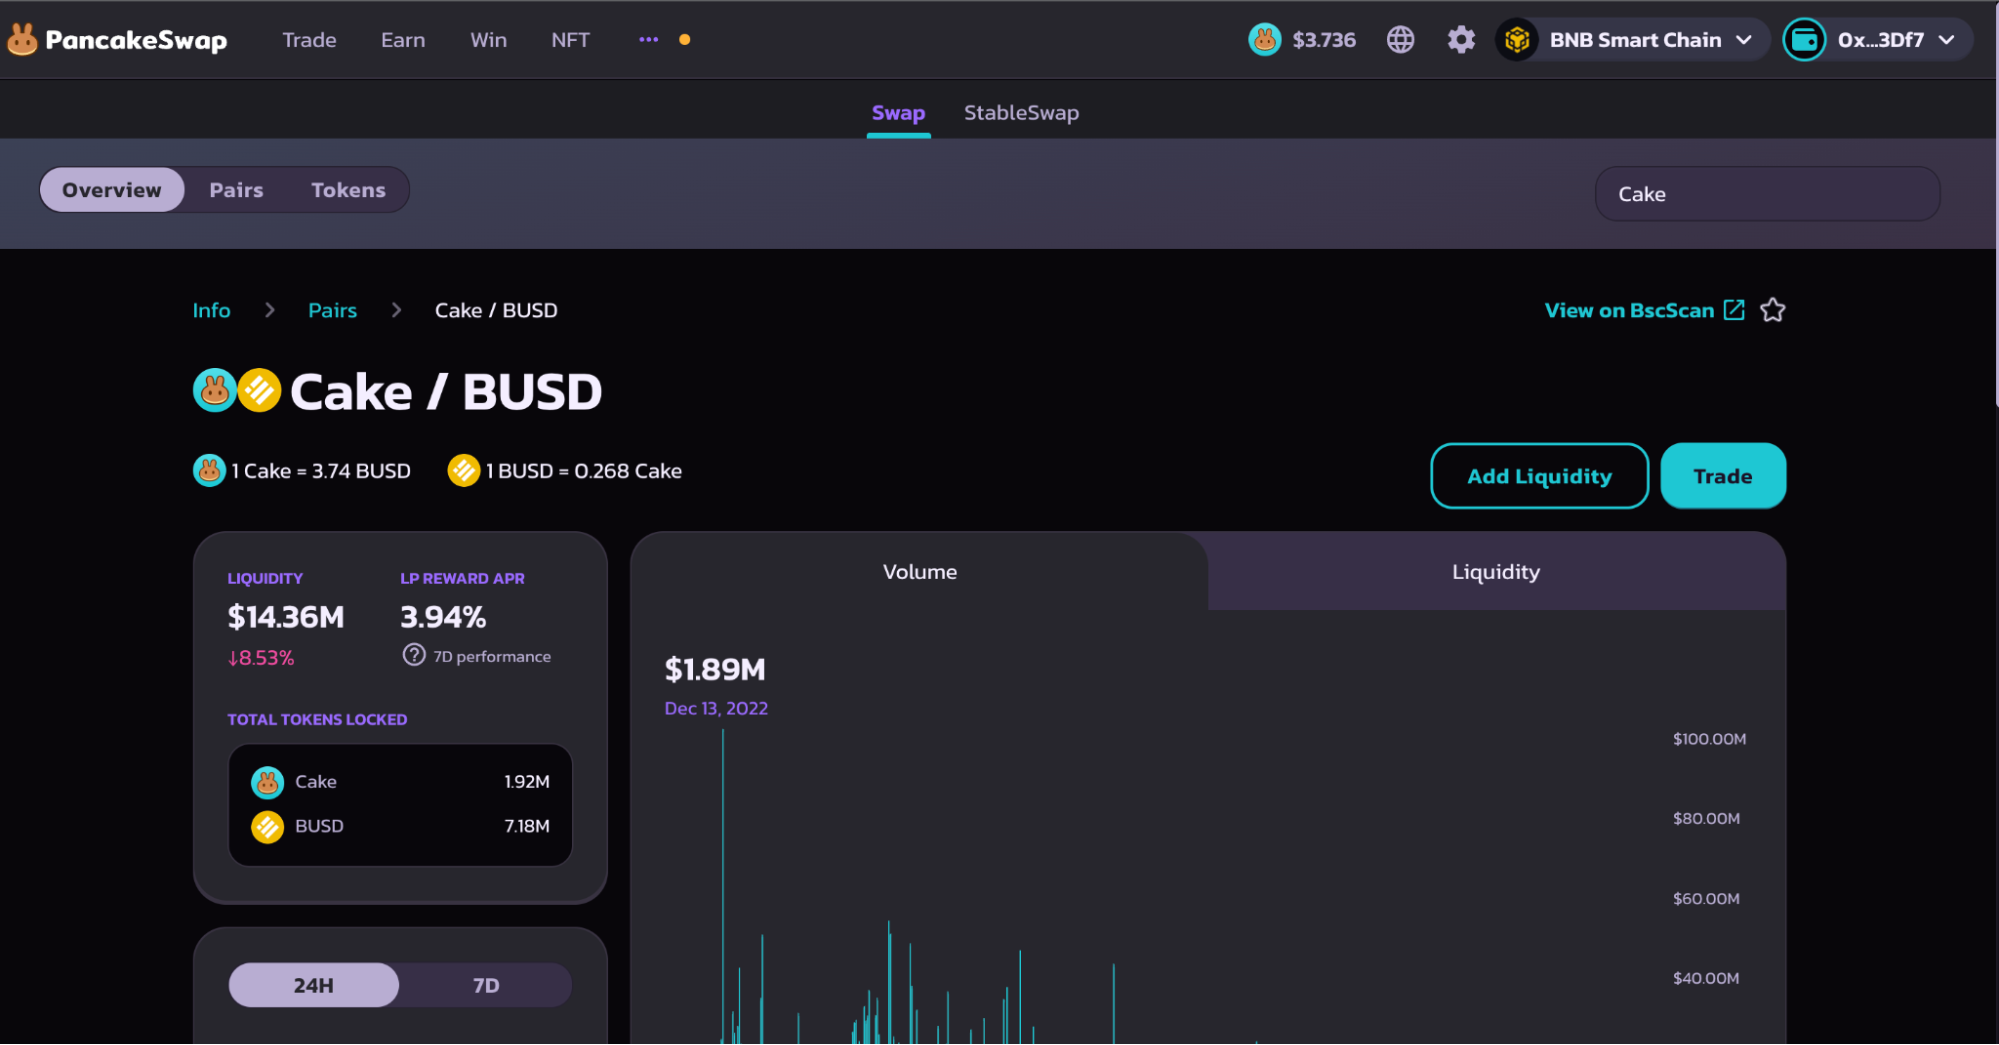Open the Trade menu in navbar
Image resolution: width=1999 pixels, height=1045 pixels.
309,40
